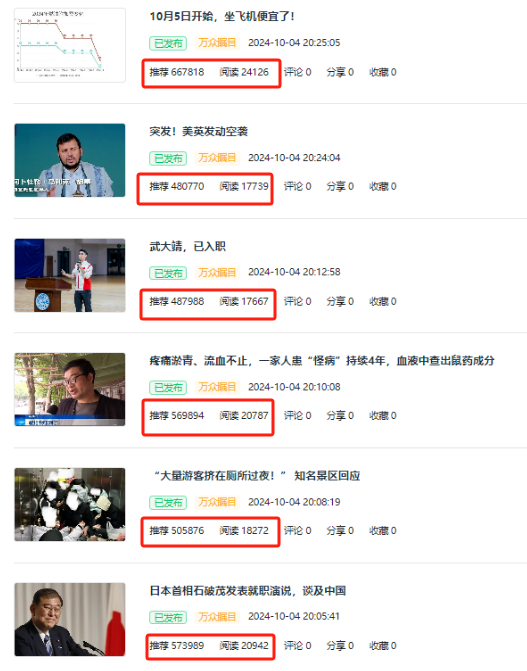Screen dimensions: 527x671
Task: Click 阅读 17739 count on airstrike article
Action: (244, 186)
